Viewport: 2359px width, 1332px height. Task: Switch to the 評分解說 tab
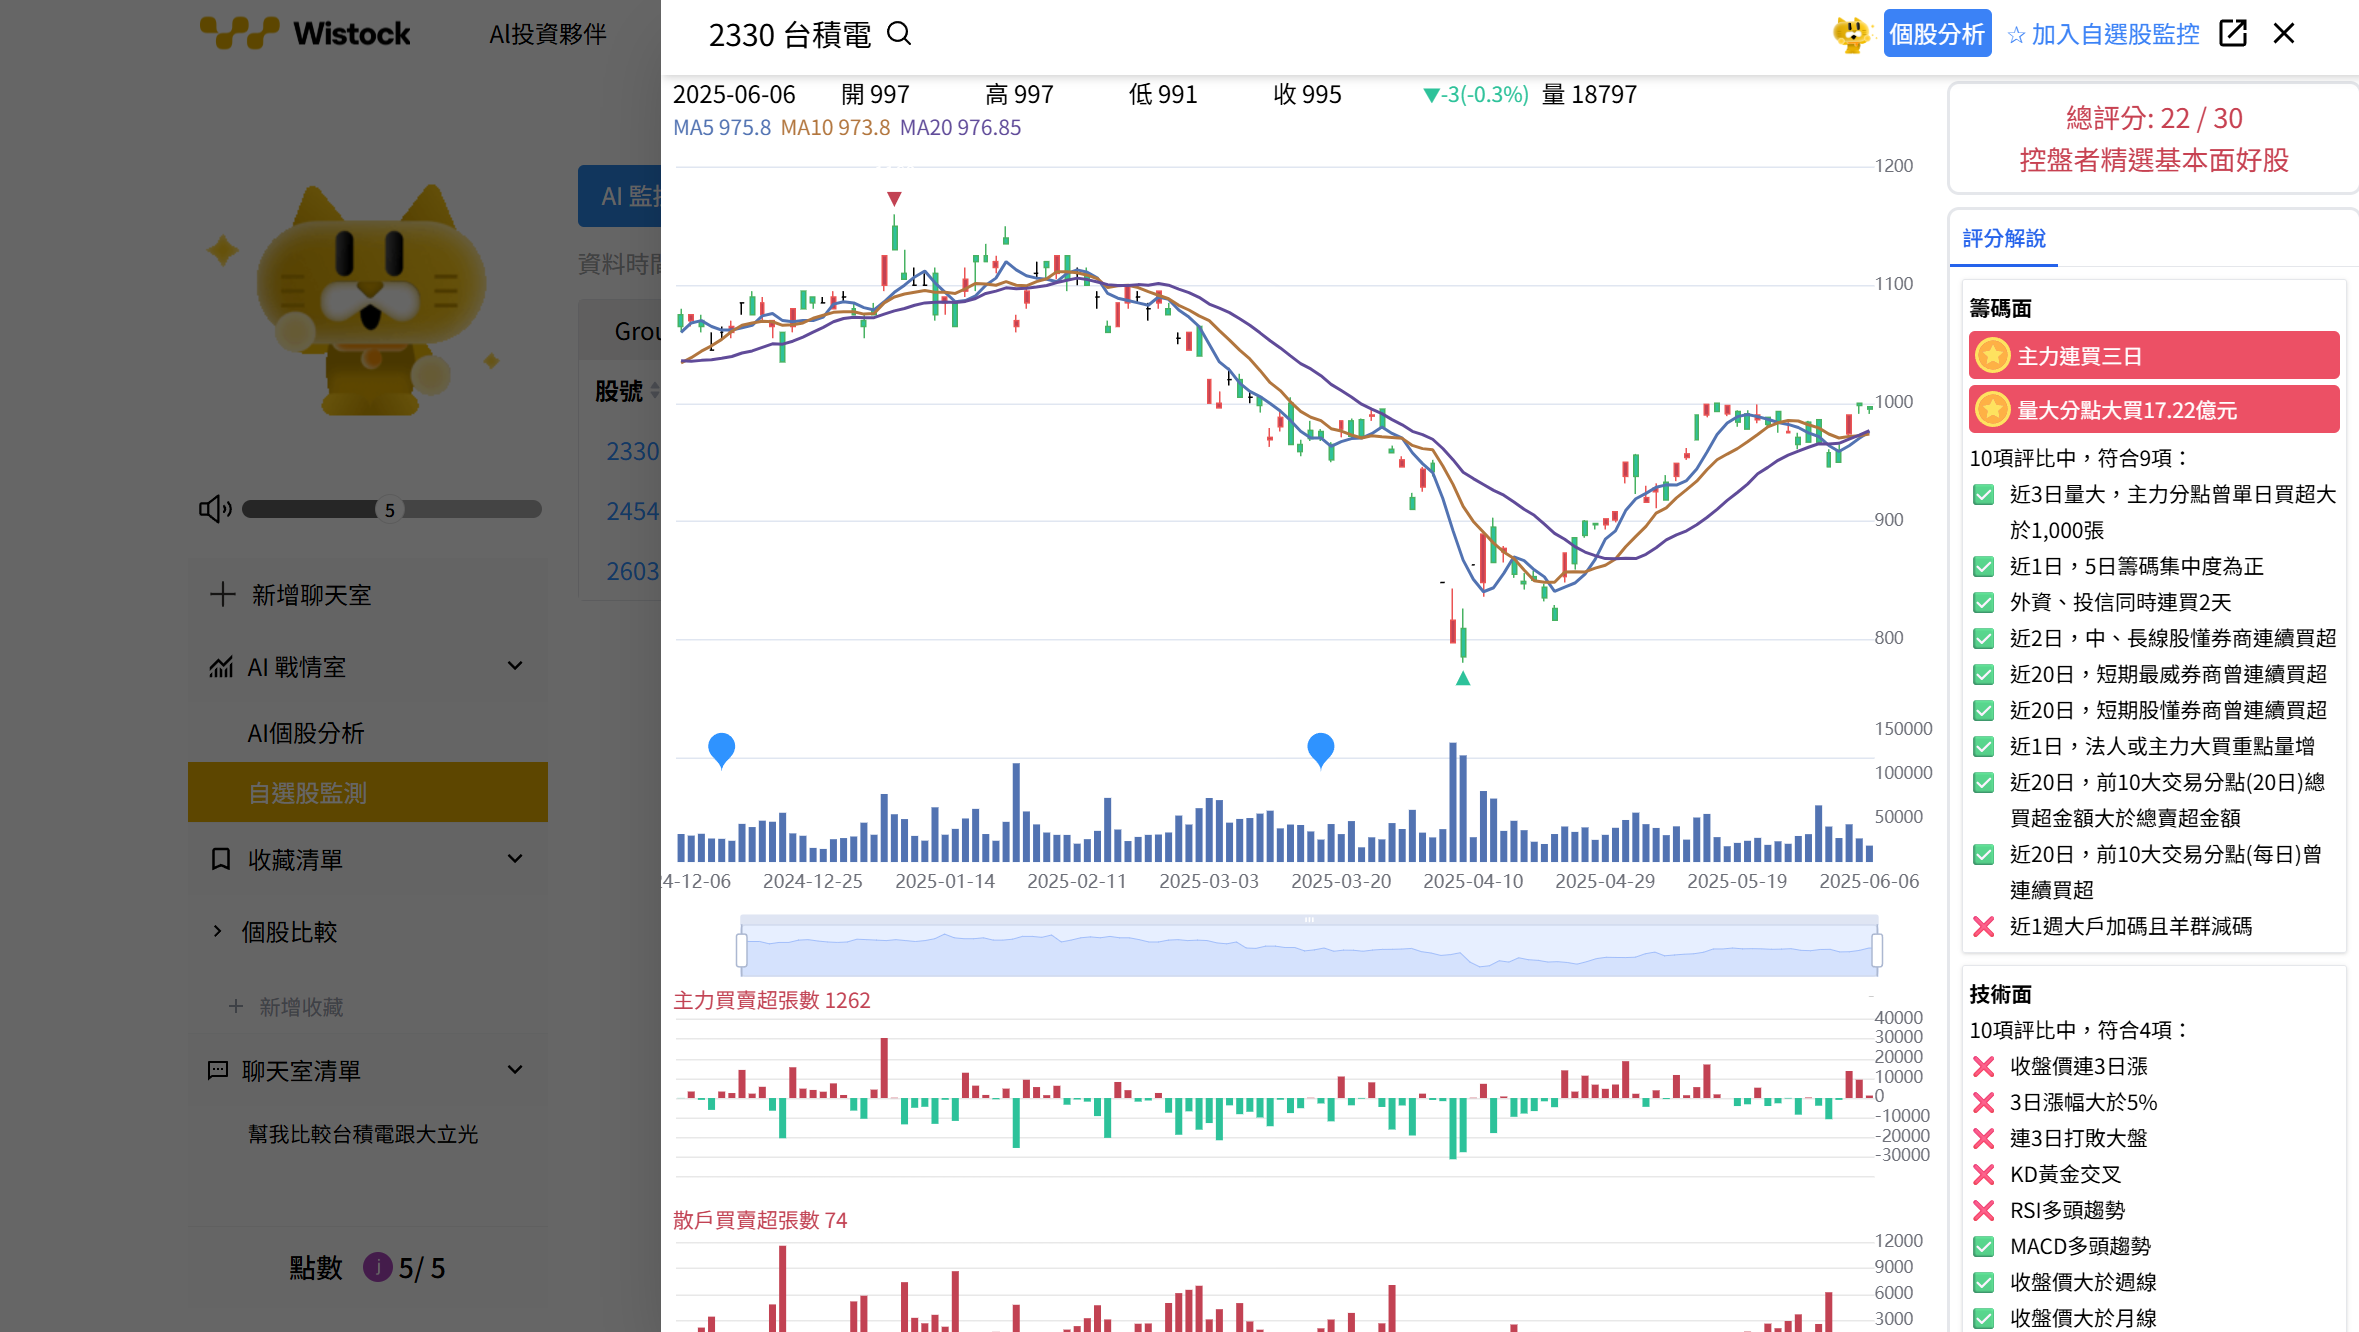tap(2003, 240)
